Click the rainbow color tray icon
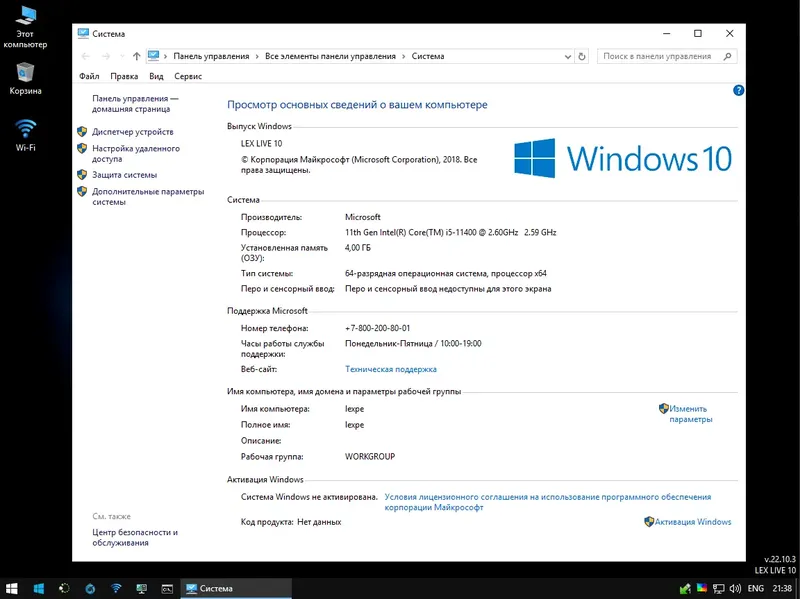The height and width of the screenshot is (599, 800). [x=702, y=588]
